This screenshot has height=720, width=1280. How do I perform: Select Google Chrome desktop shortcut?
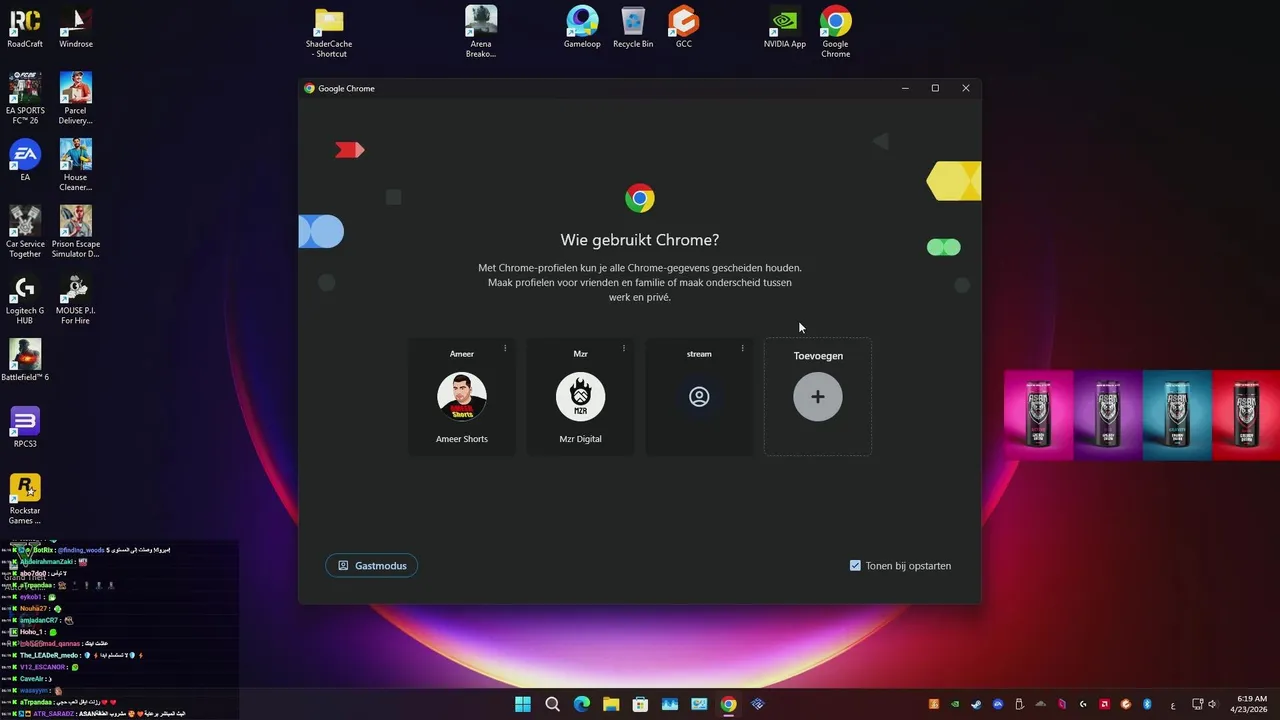click(836, 33)
